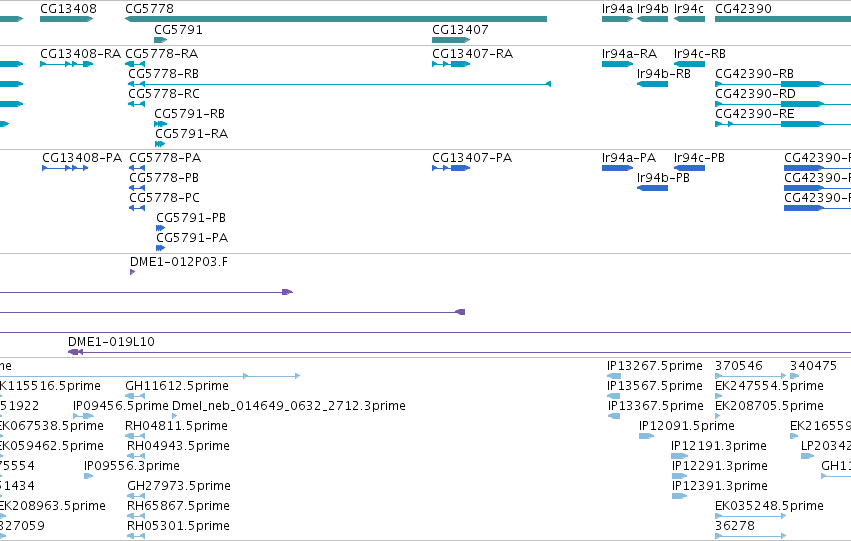Image resolution: width=851 pixels, height=541 pixels.
Task: Select the Ir94c-PB protein
Action: 689,168
